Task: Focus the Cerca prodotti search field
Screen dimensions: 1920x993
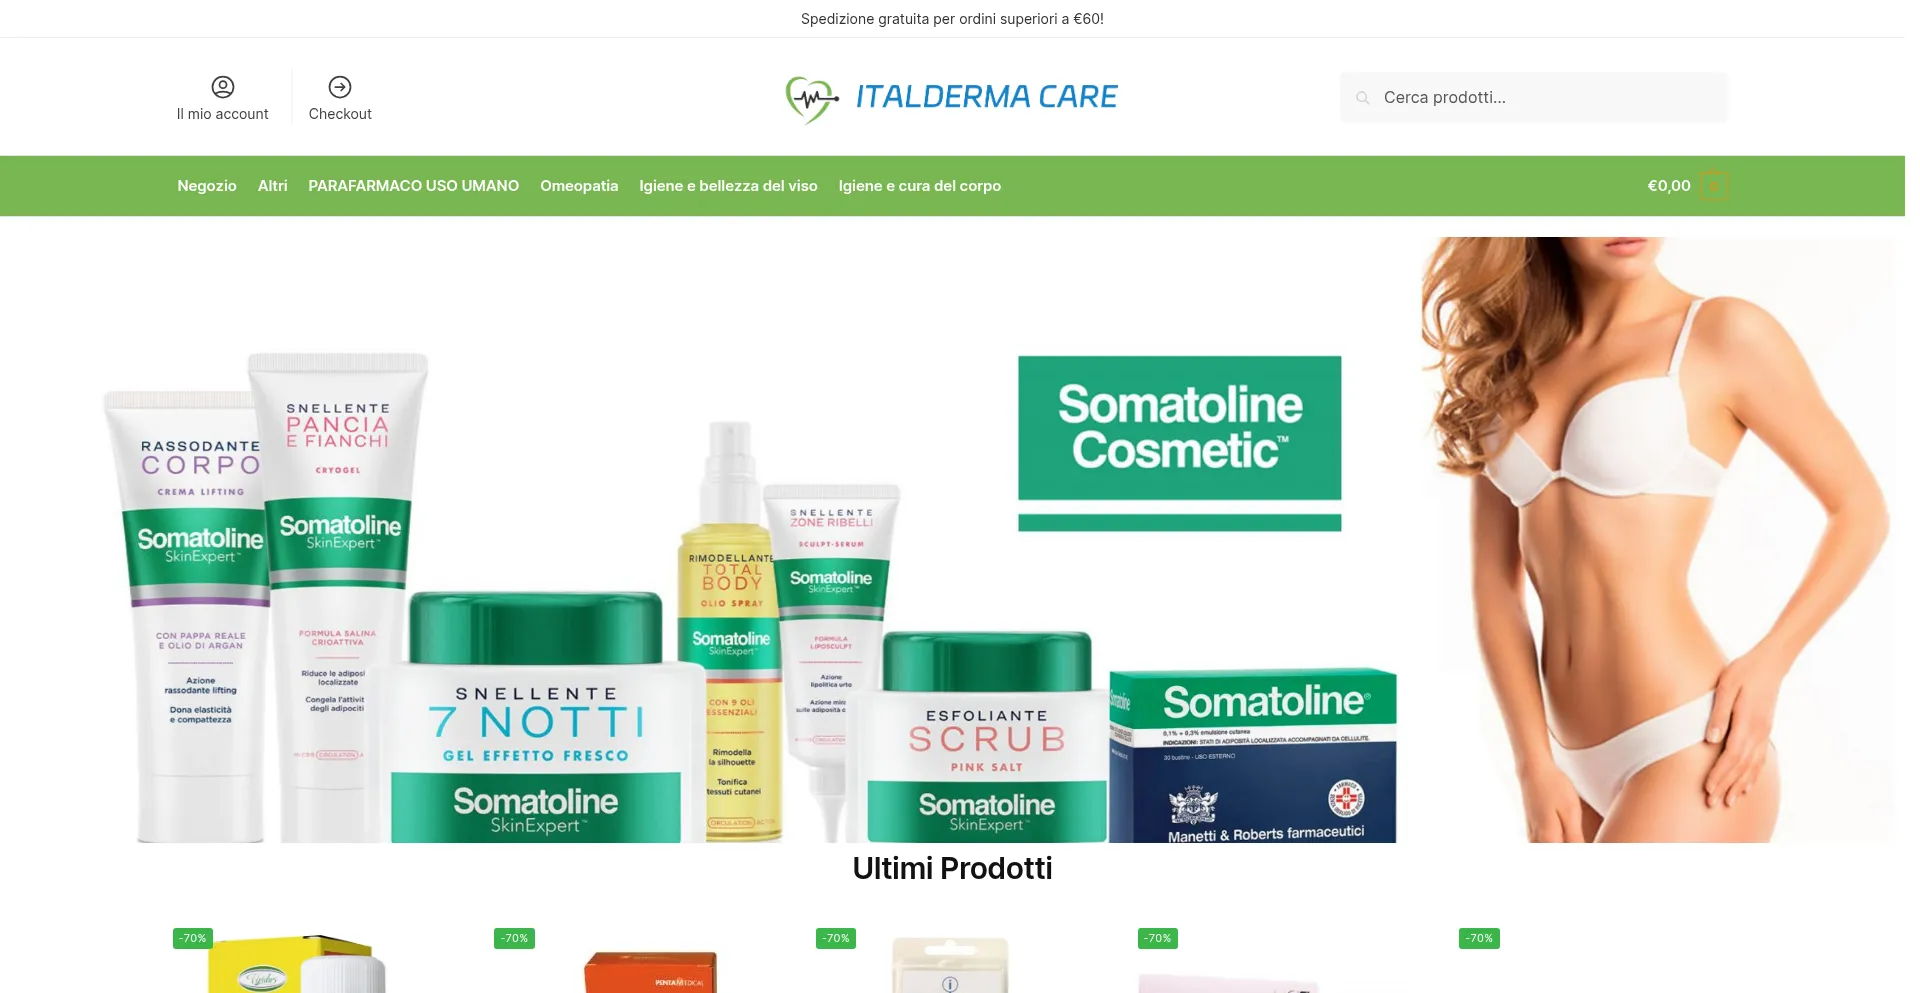Action: (x=1534, y=97)
